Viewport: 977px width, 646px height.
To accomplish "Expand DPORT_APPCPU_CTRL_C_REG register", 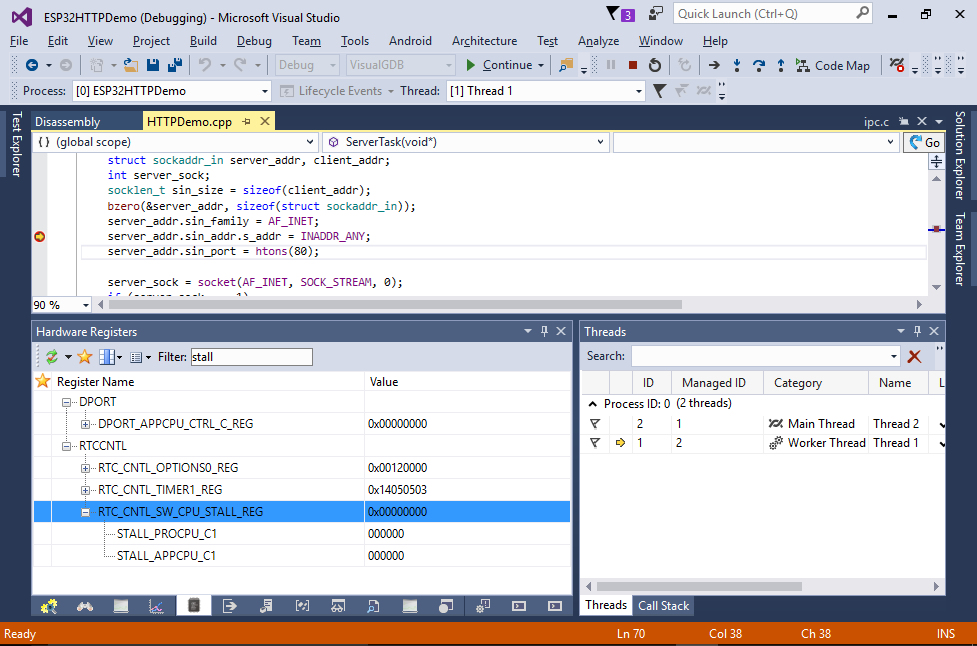I will coord(85,424).
